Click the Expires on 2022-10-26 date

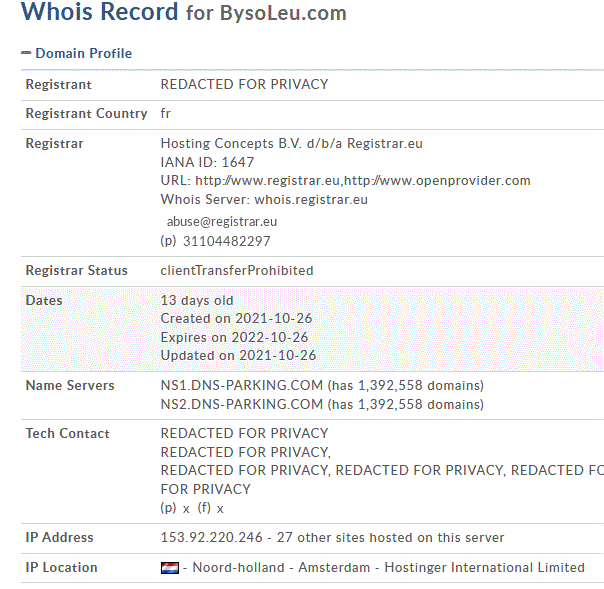[234, 337]
